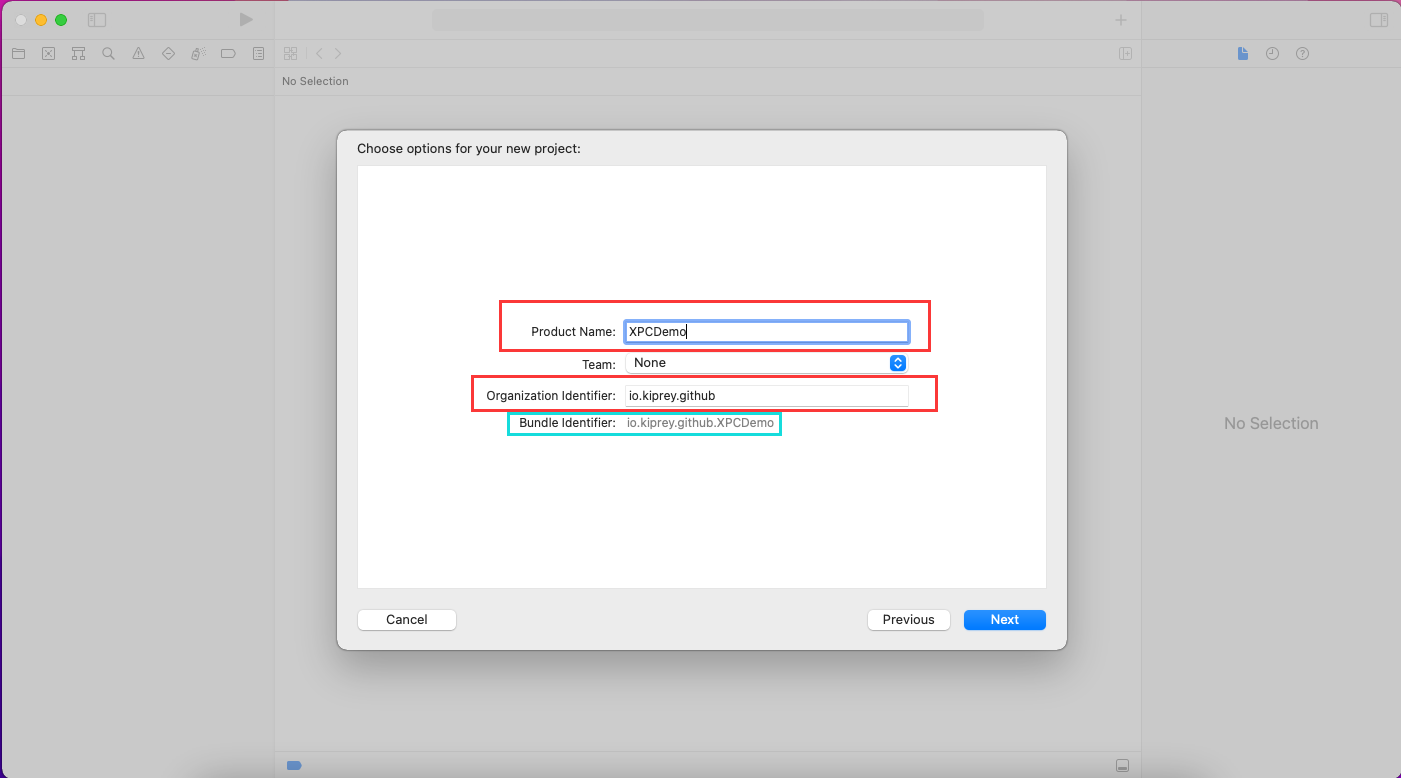1401x778 pixels.
Task: Switch to the History inspector tab
Action: pos(1272,54)
